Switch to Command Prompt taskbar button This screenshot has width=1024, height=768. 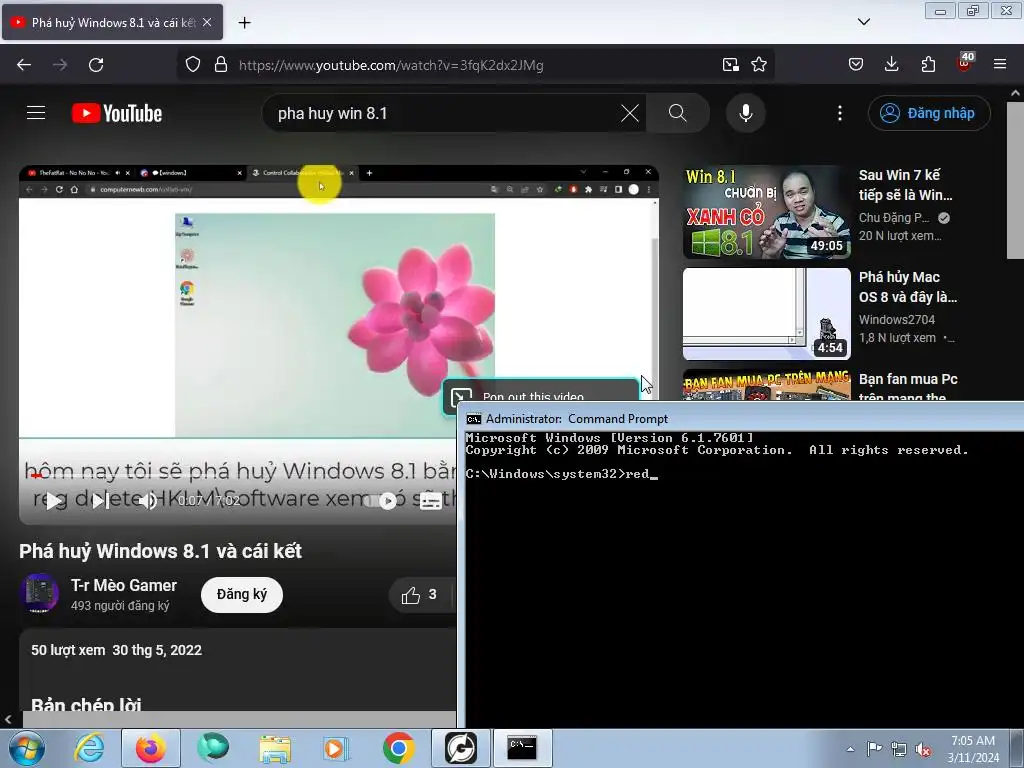pyautogui.click(x=522, y=748)
